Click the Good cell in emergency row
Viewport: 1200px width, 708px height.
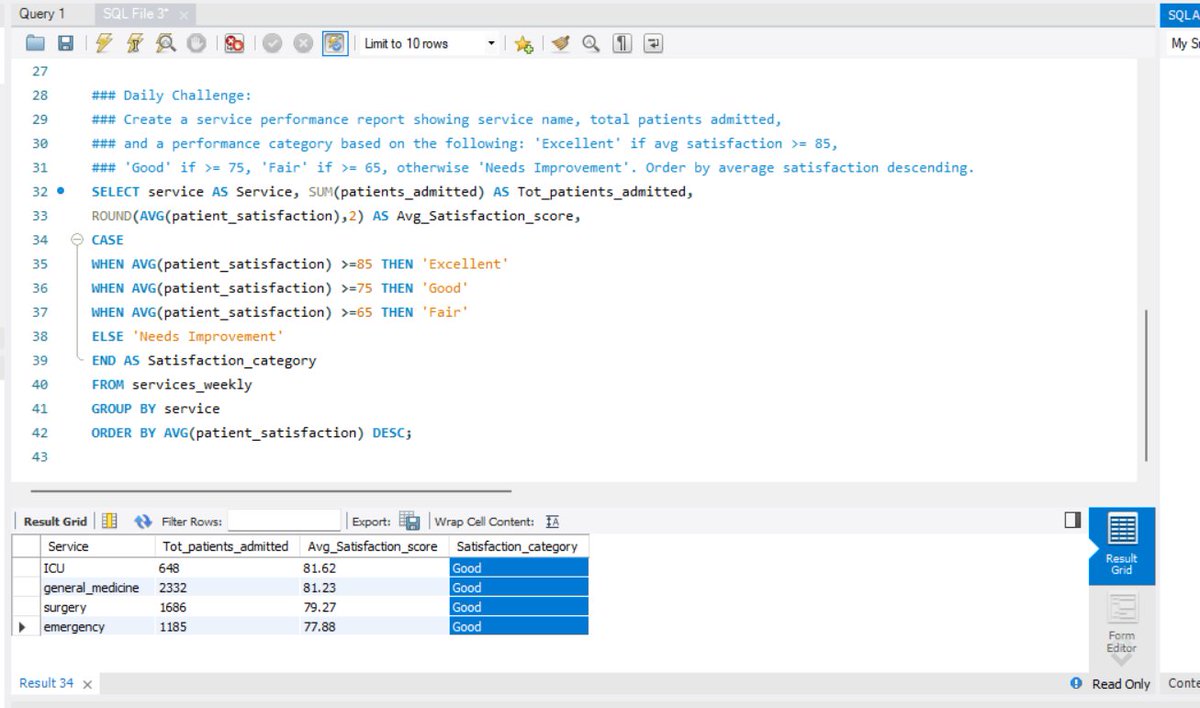coord(519,627)
